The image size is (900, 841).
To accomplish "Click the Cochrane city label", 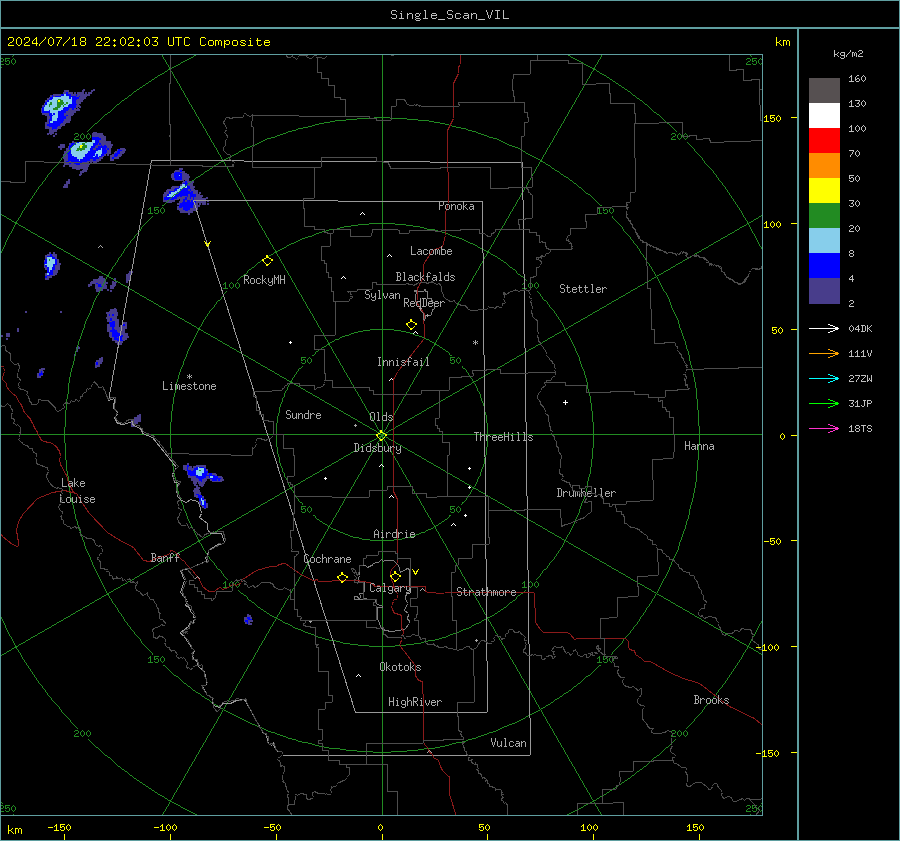I will (327, 559).
